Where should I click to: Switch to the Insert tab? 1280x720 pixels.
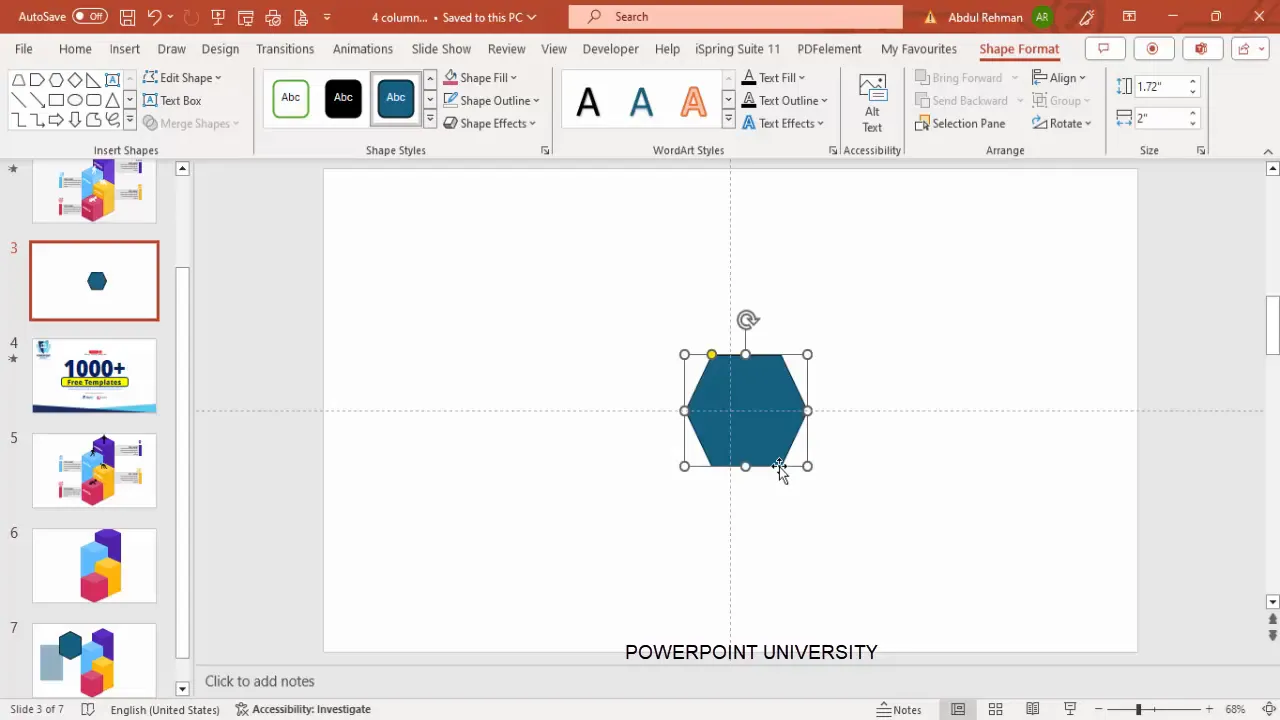(124, 49)
